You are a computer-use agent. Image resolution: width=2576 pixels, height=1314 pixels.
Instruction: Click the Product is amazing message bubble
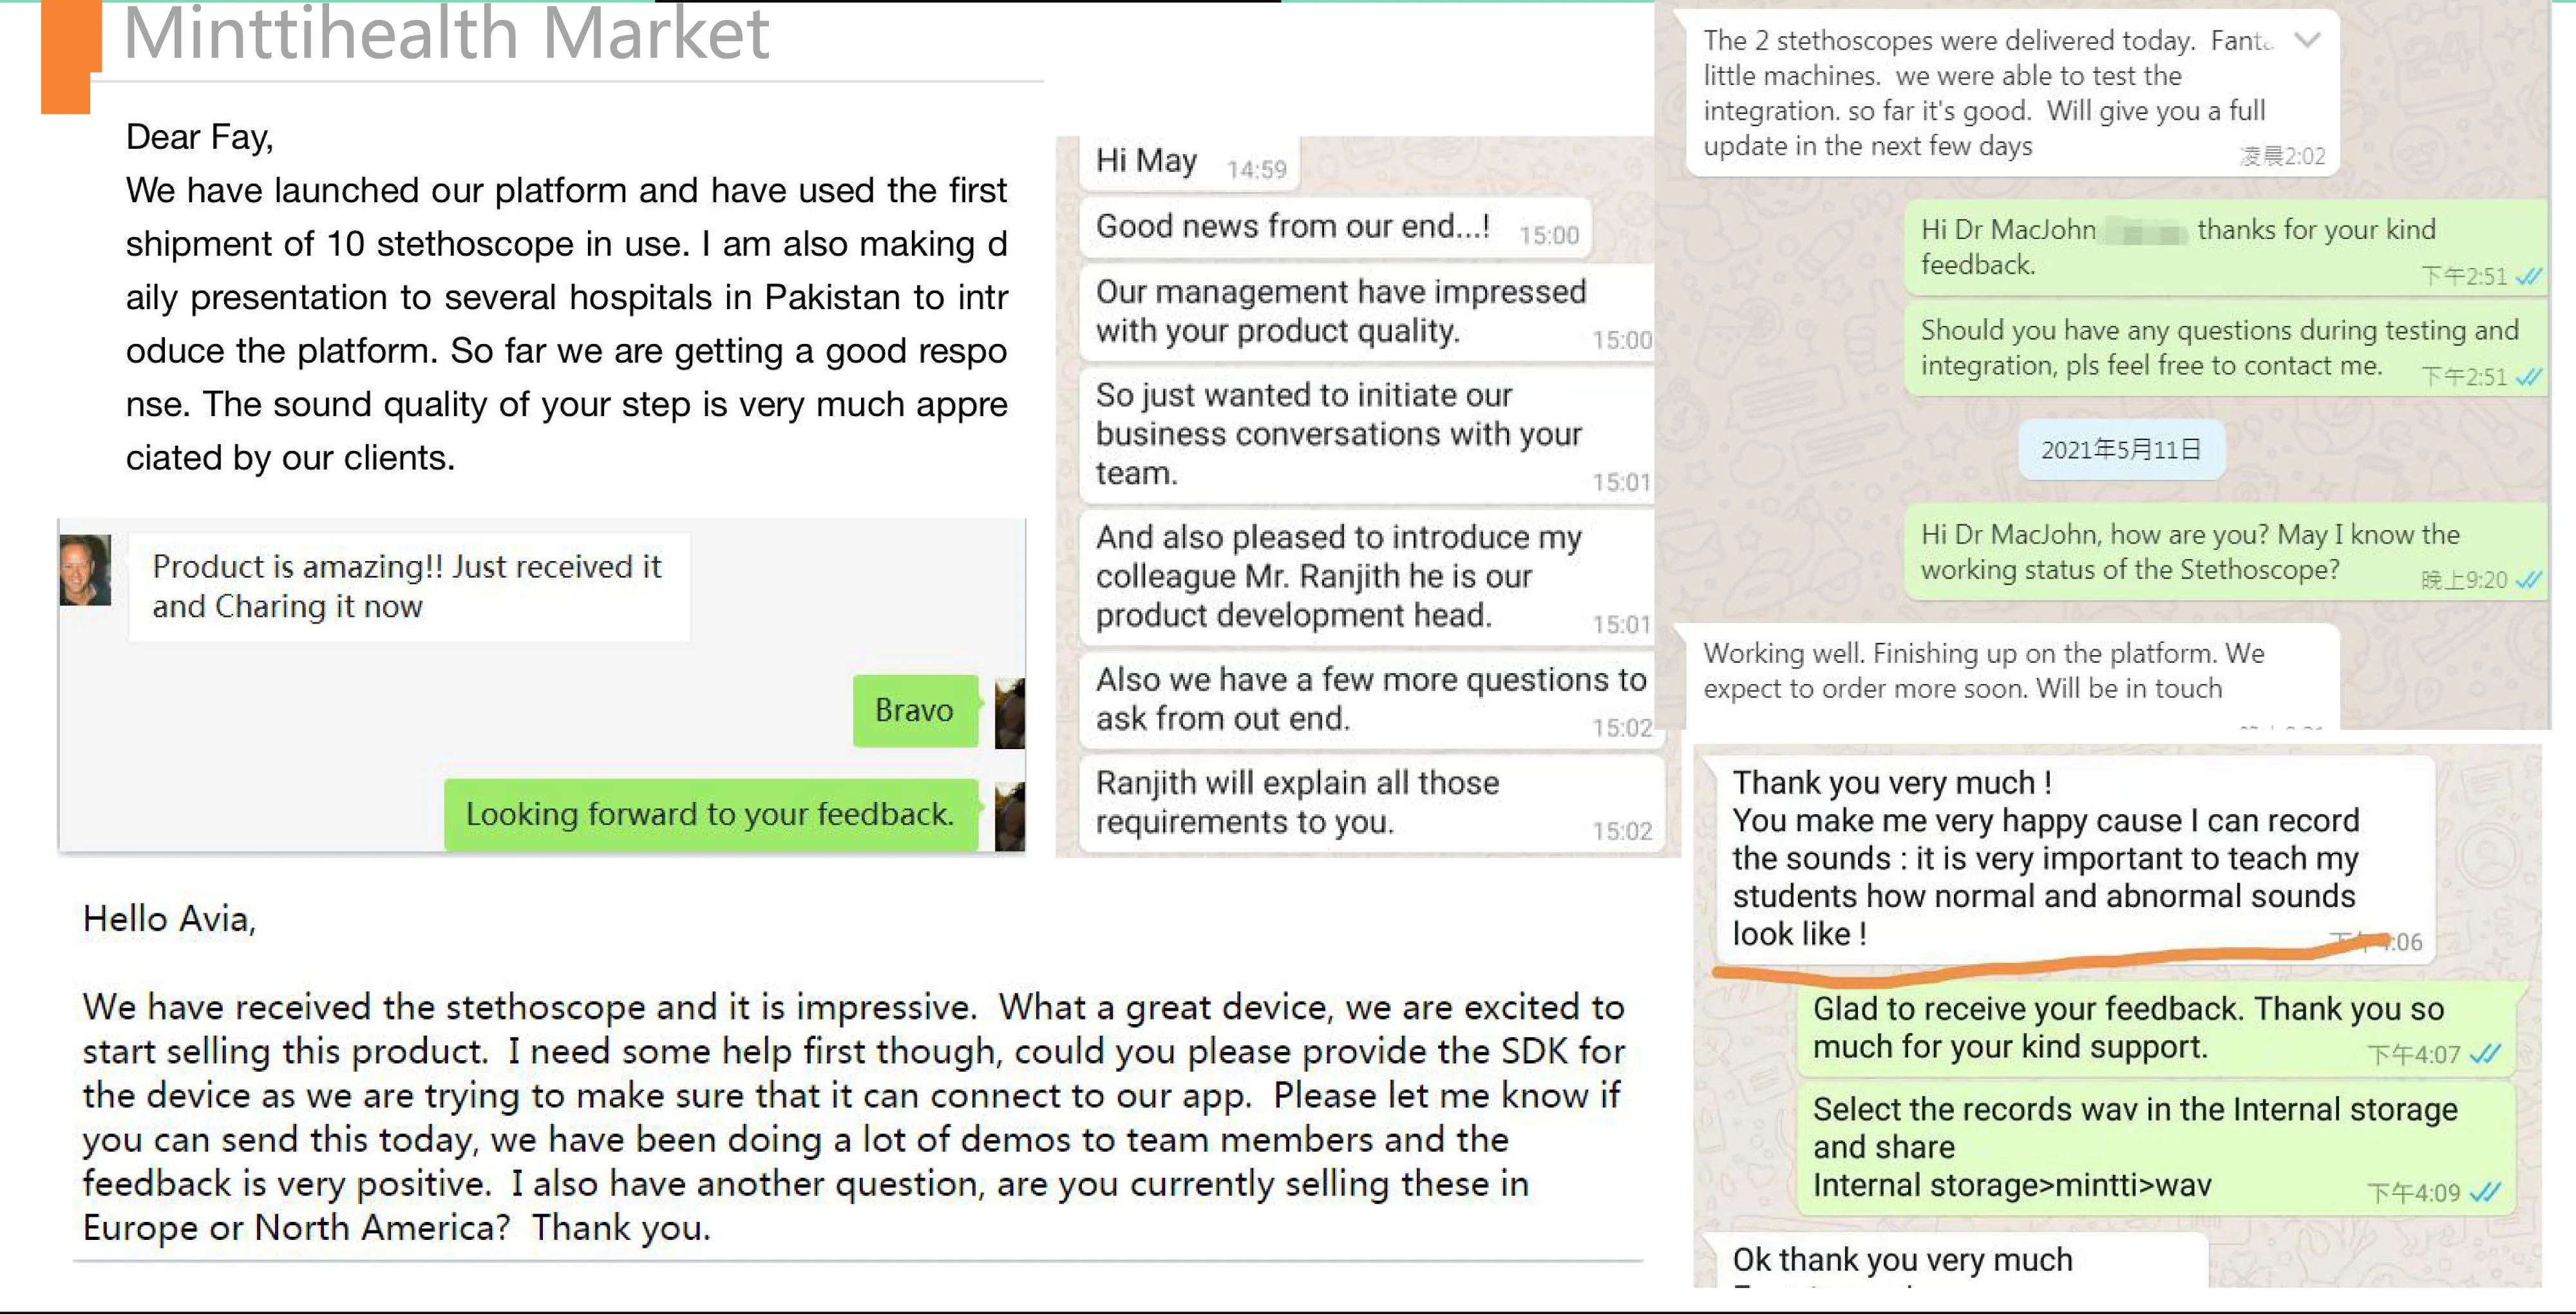pos(409,587)
